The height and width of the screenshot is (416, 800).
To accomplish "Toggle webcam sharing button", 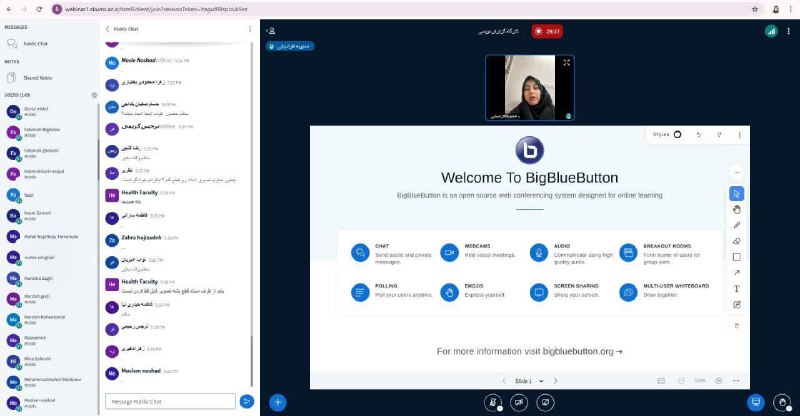I will [519, 402].
